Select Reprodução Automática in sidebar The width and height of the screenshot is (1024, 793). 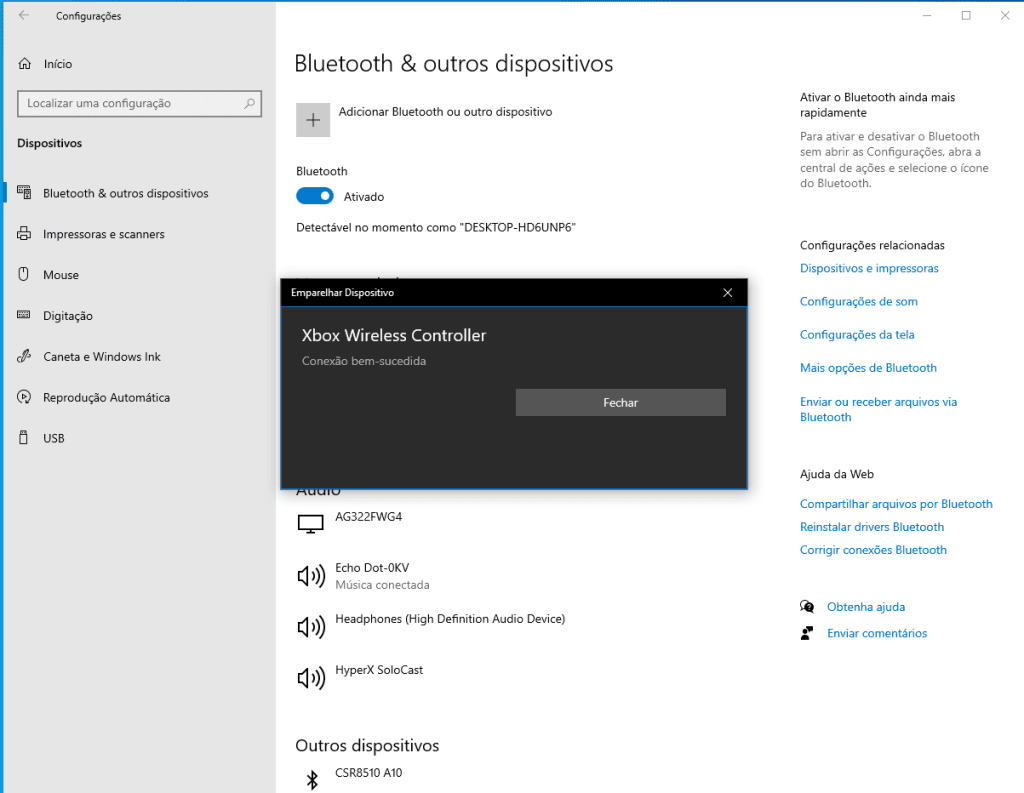tap(106, 398)
